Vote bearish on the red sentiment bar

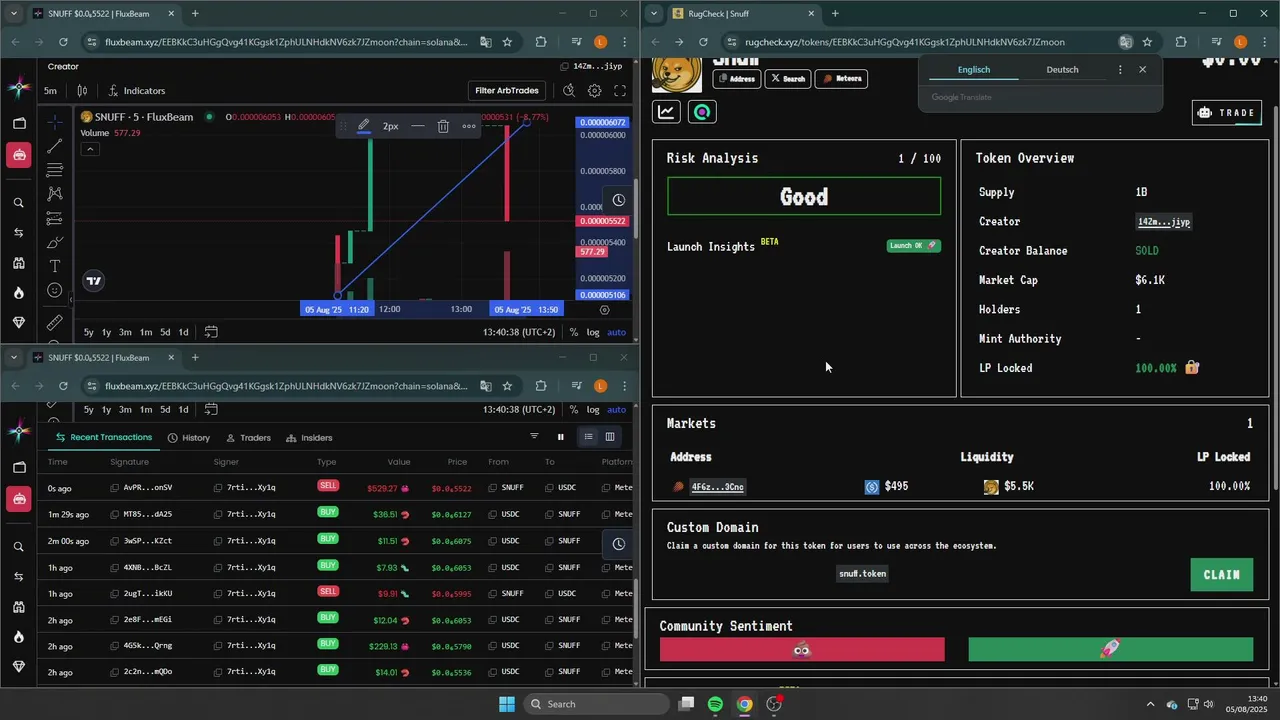pos(802,650)
